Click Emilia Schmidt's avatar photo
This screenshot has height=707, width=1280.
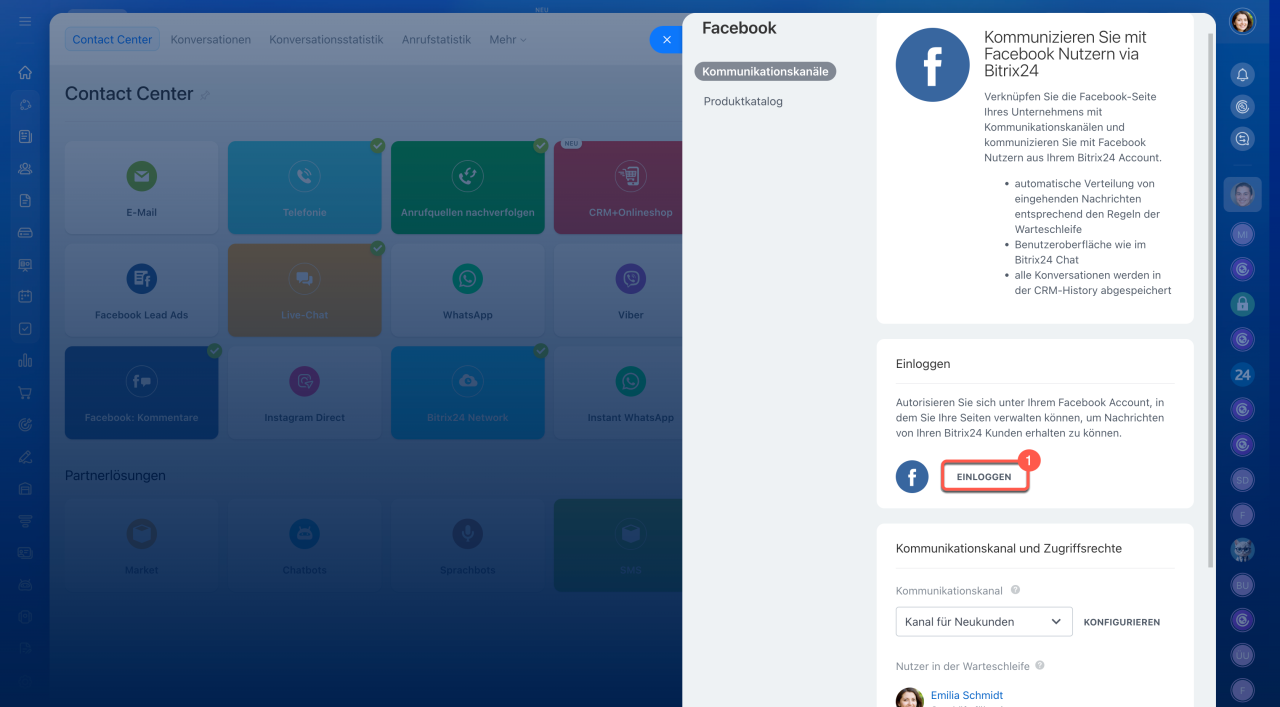910,698
